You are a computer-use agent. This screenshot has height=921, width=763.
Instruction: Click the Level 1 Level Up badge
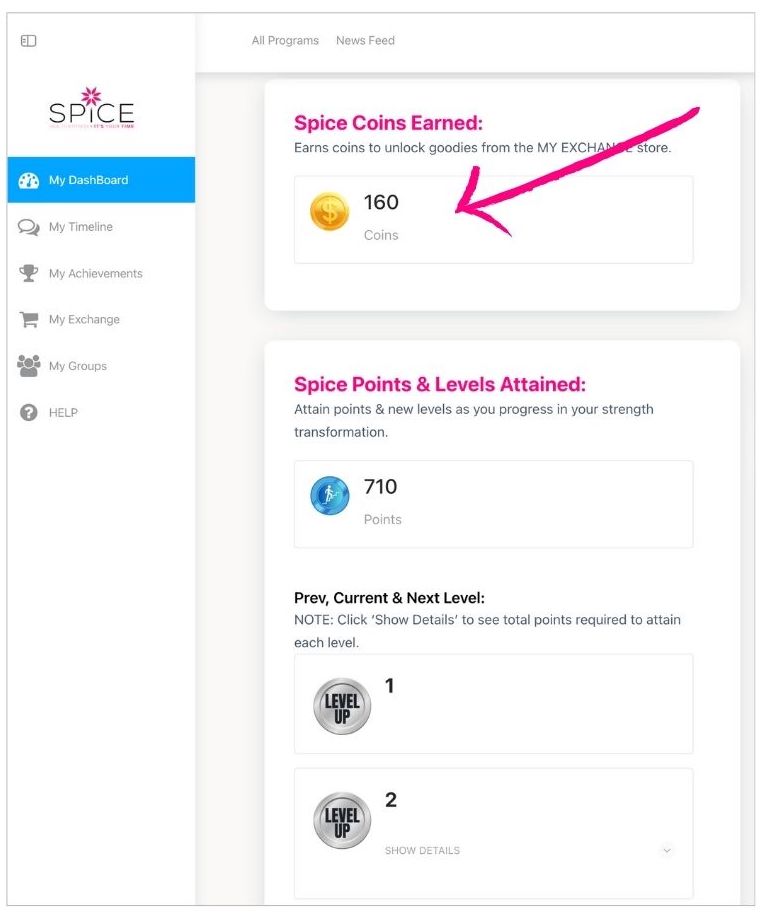pos(342,706)
